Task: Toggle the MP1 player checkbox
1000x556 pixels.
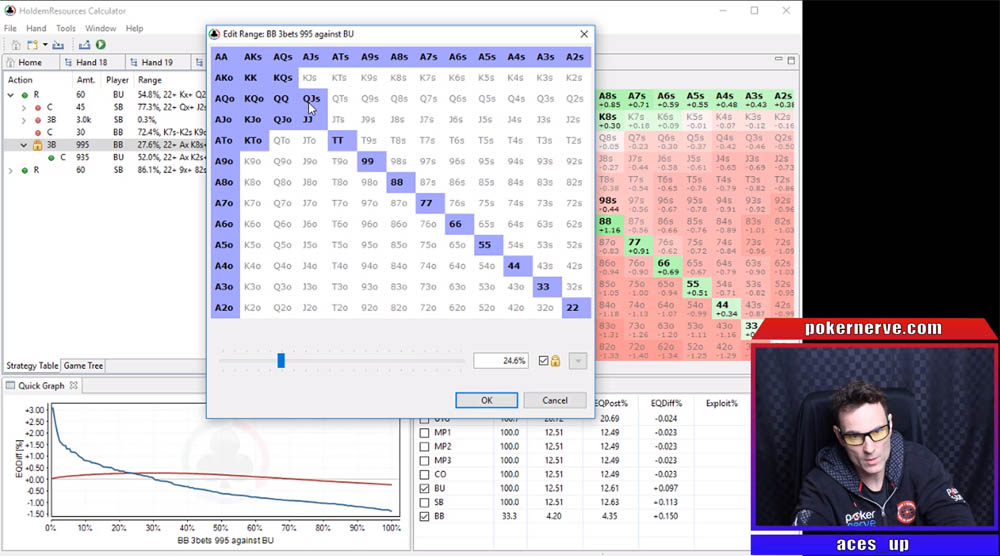Action: (425, 432)
